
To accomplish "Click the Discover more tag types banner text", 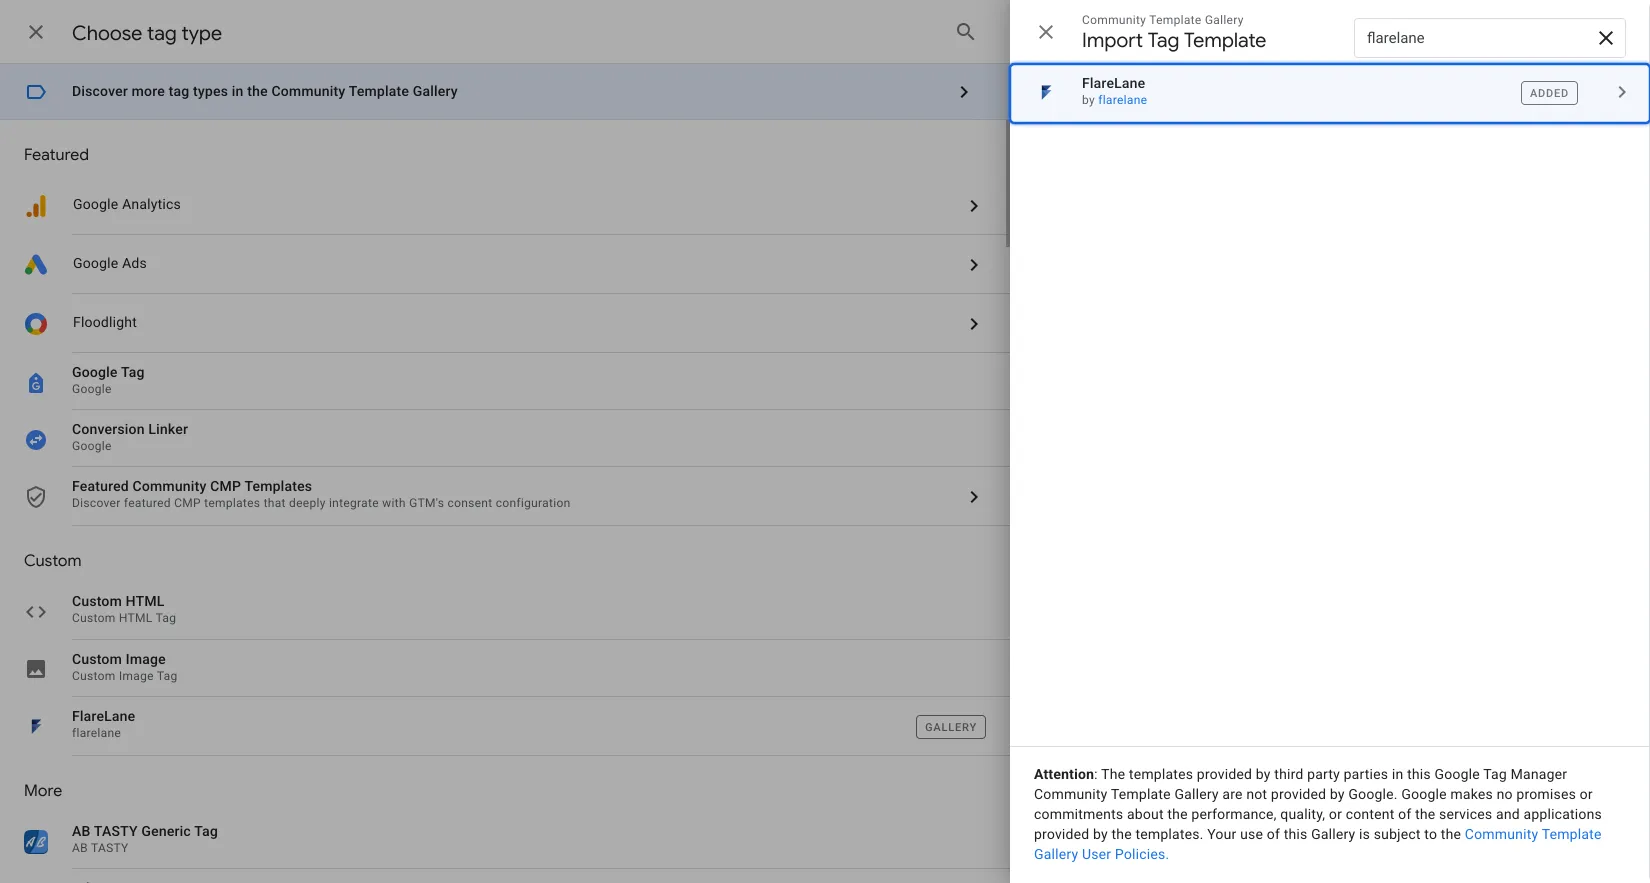I will point(265,91).
